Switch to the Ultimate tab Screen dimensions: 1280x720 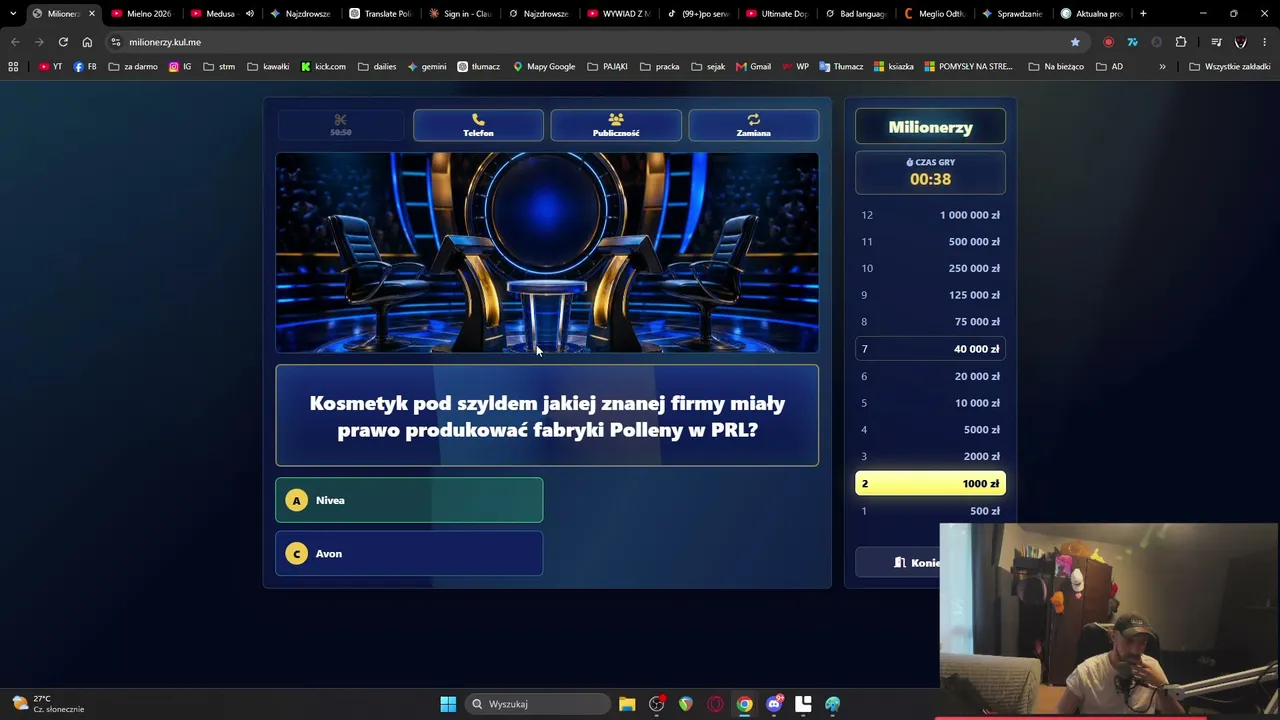coord(776,14)
